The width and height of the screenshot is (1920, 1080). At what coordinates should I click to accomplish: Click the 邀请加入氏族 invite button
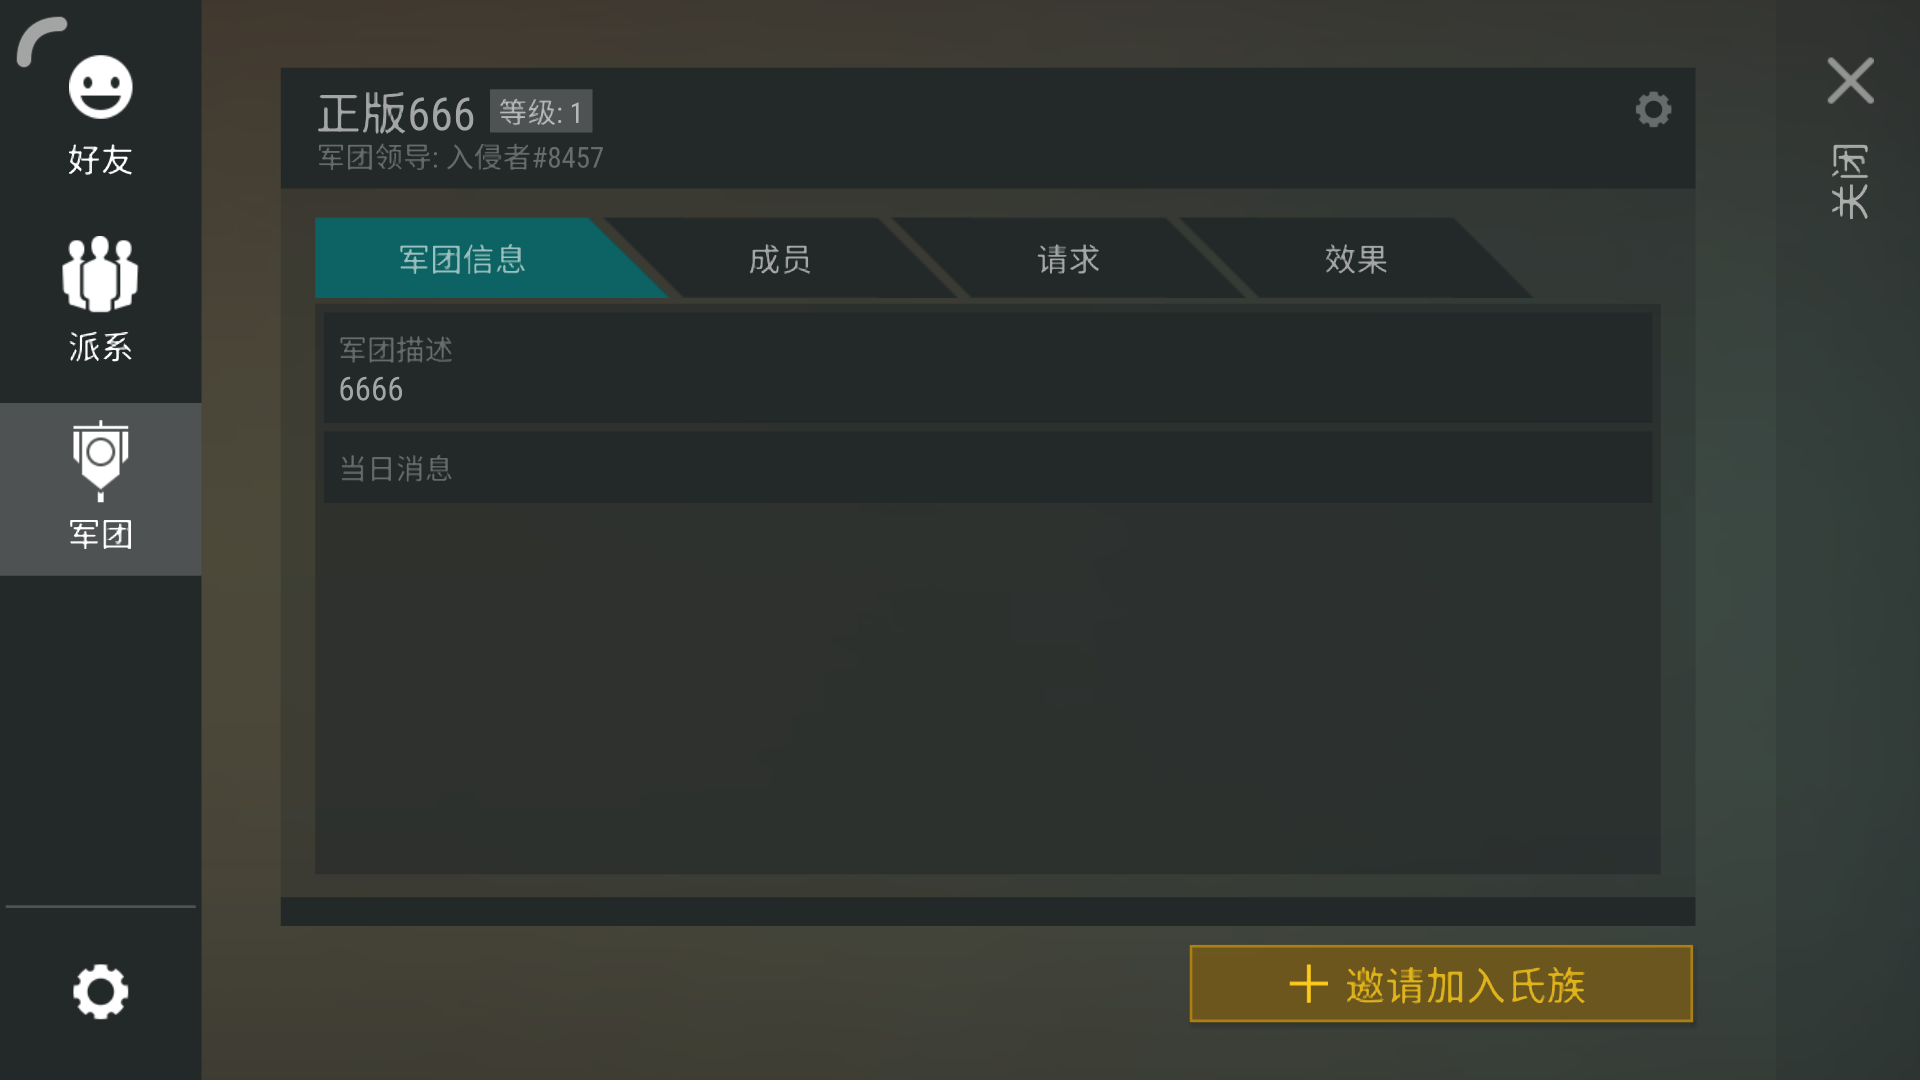[x=1441, y=984]
